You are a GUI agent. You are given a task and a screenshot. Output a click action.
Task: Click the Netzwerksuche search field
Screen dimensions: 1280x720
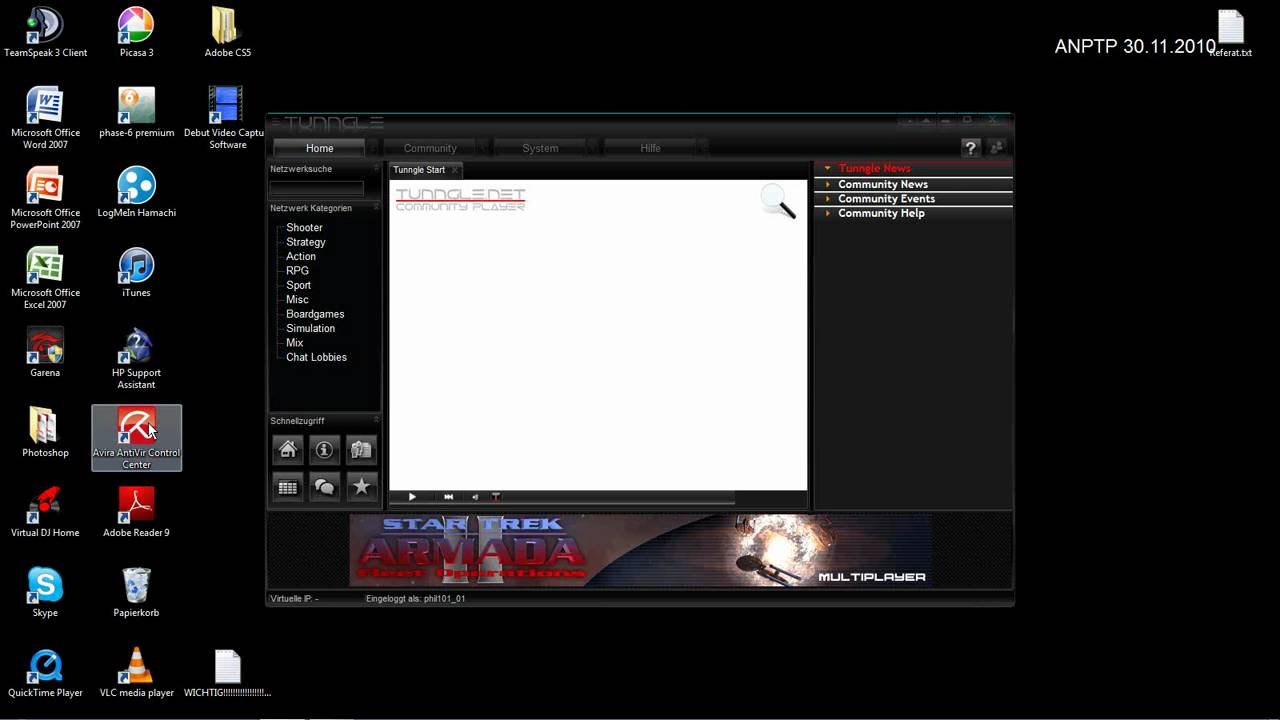pyautogui.click(x=316, y=187)
